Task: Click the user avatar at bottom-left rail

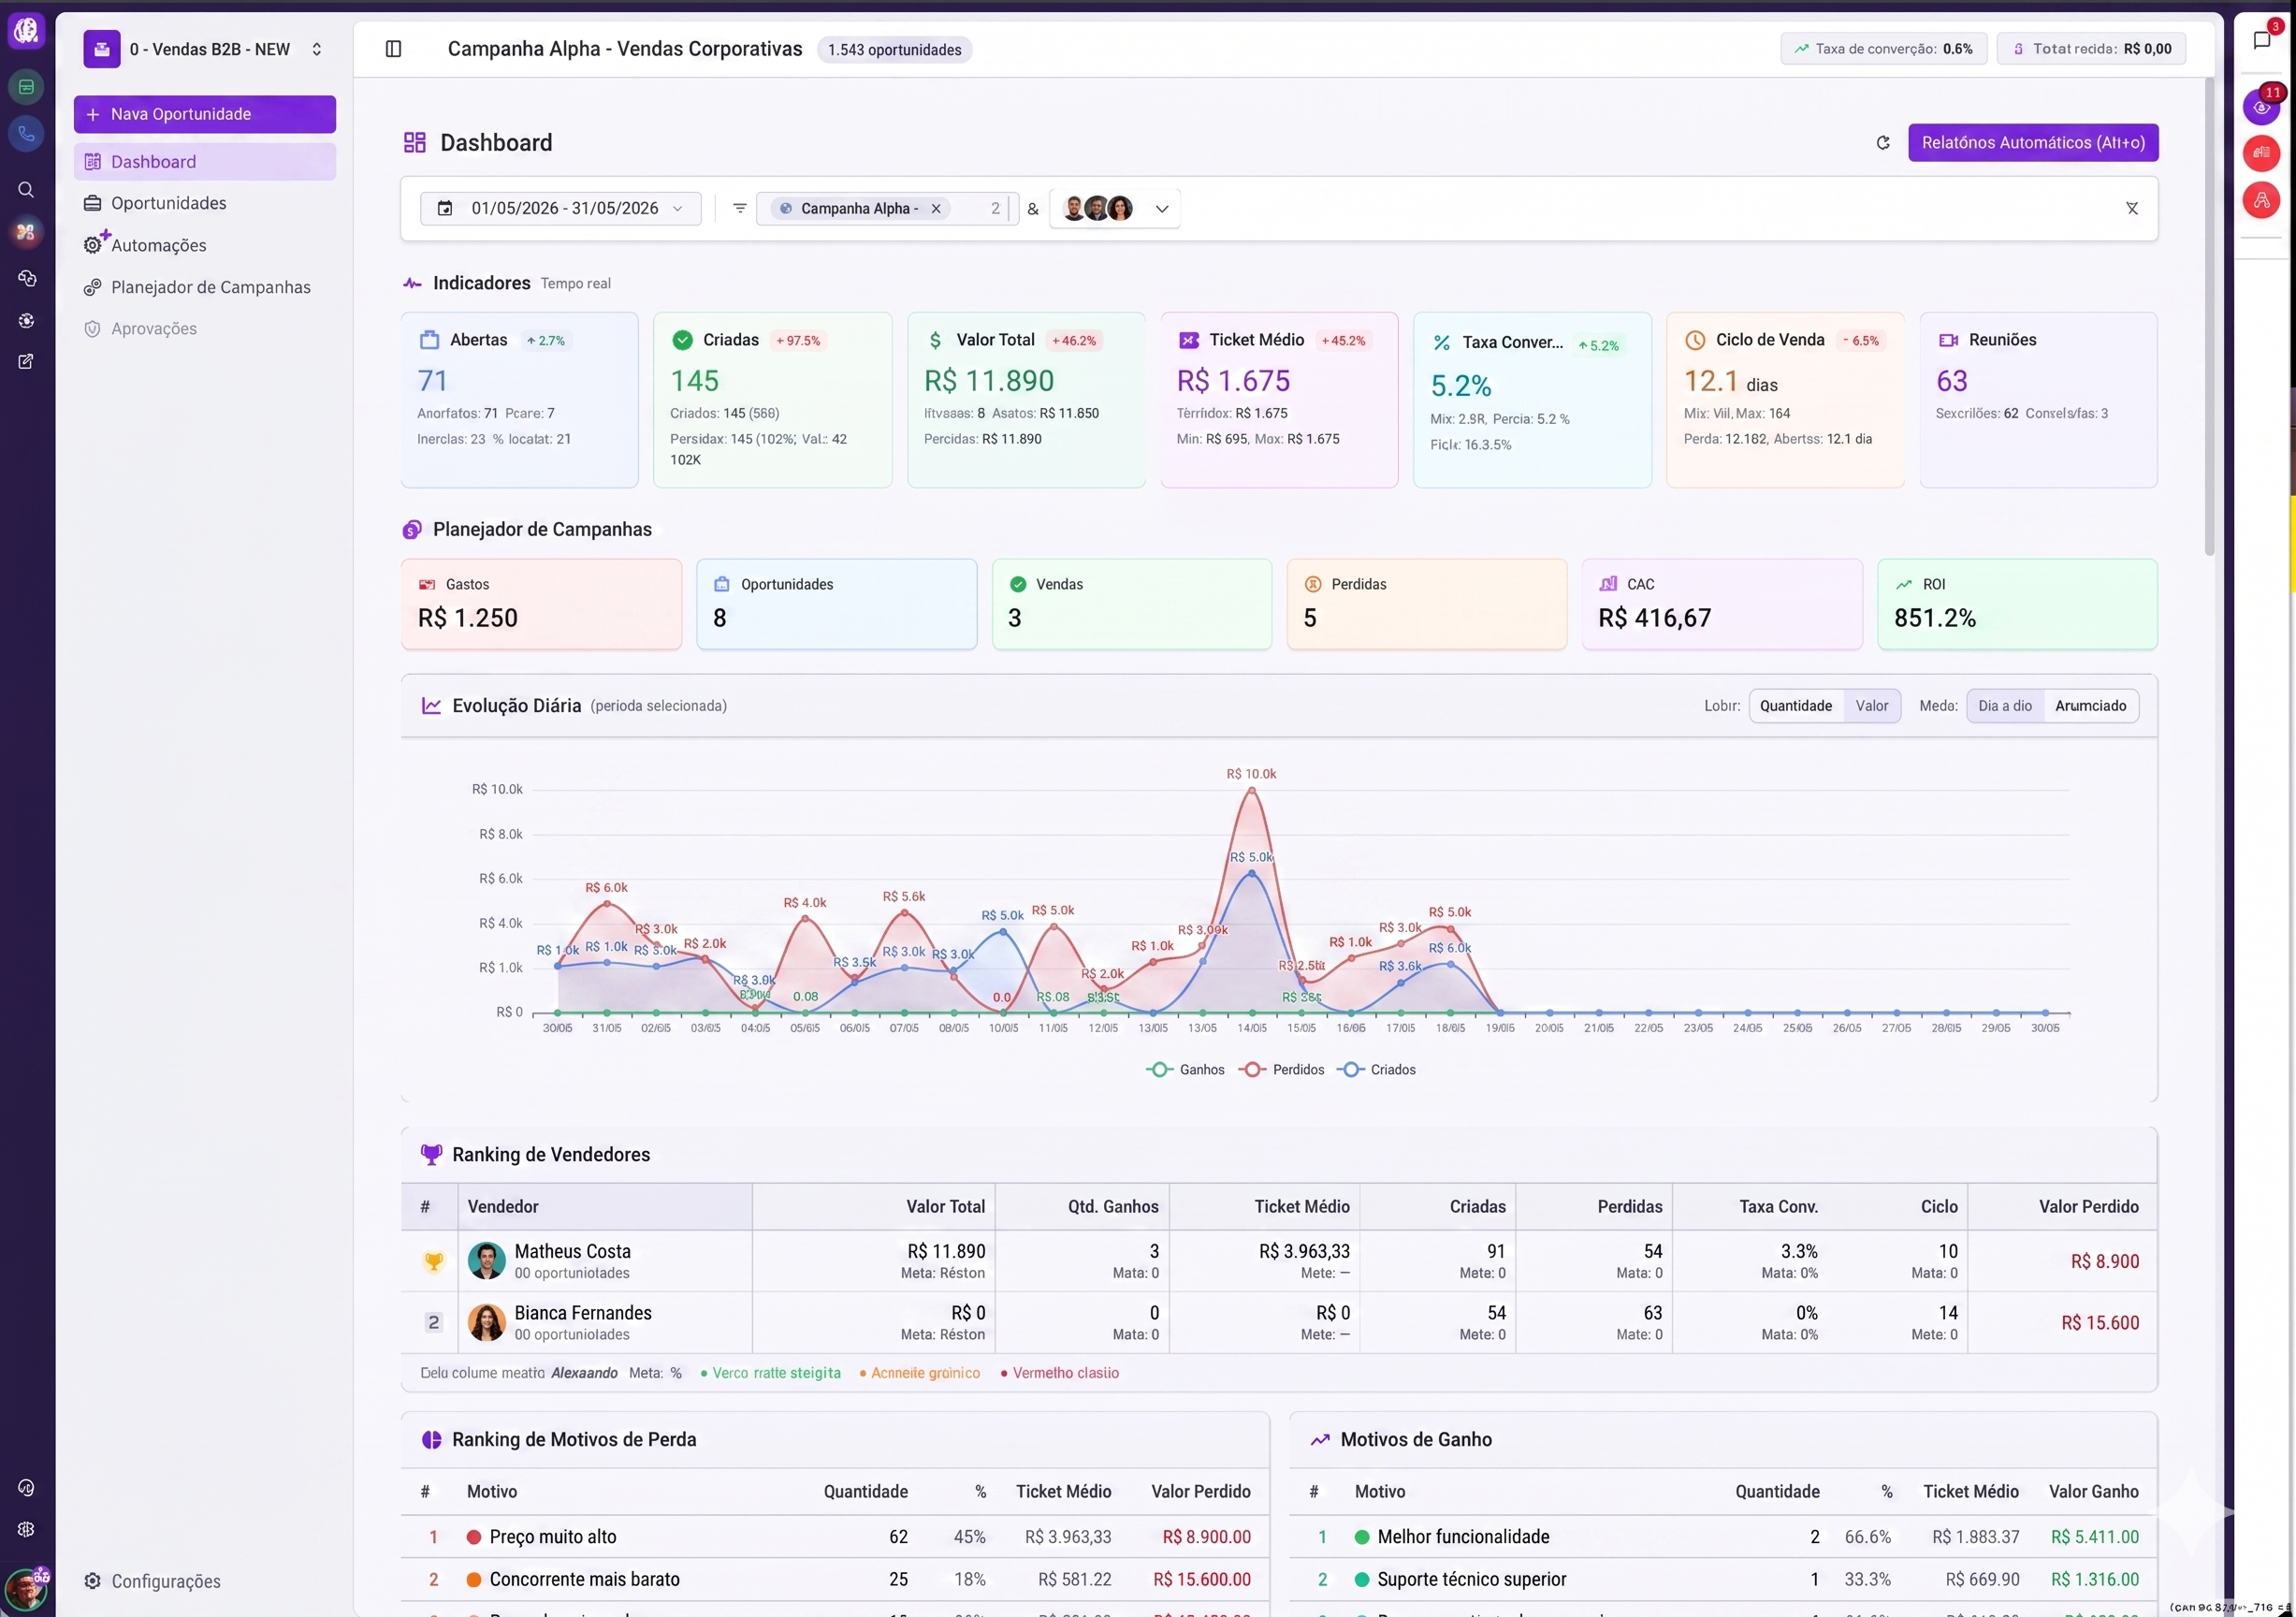Action: point(25,1588)
